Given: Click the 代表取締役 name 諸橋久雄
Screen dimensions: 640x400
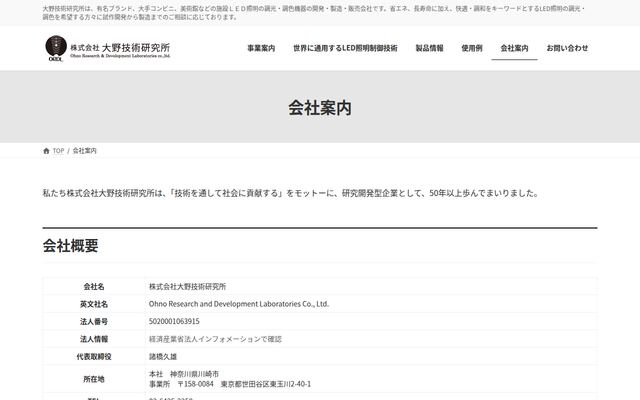Looking at the screenshot, I should click(x=162, y=356).
